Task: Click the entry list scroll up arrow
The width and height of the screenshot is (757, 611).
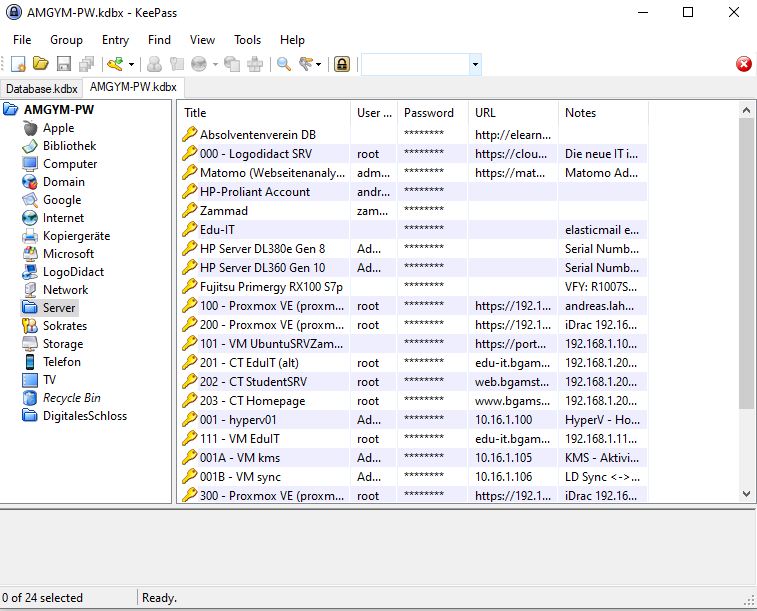Action: tap(746, 111)
